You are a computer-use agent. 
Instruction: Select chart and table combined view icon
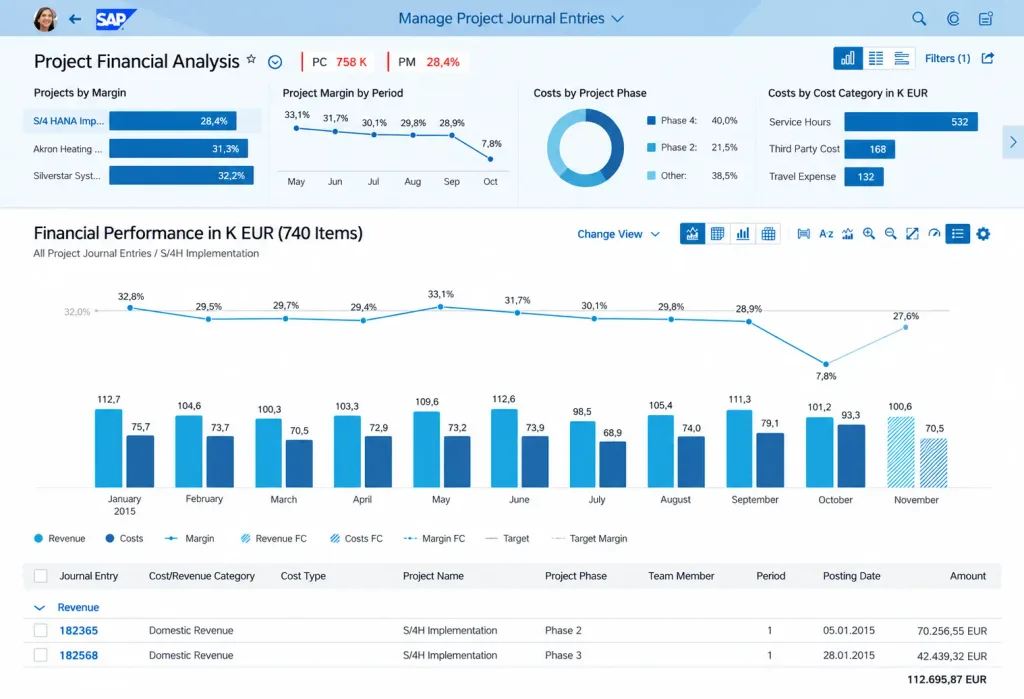(692, 233)
